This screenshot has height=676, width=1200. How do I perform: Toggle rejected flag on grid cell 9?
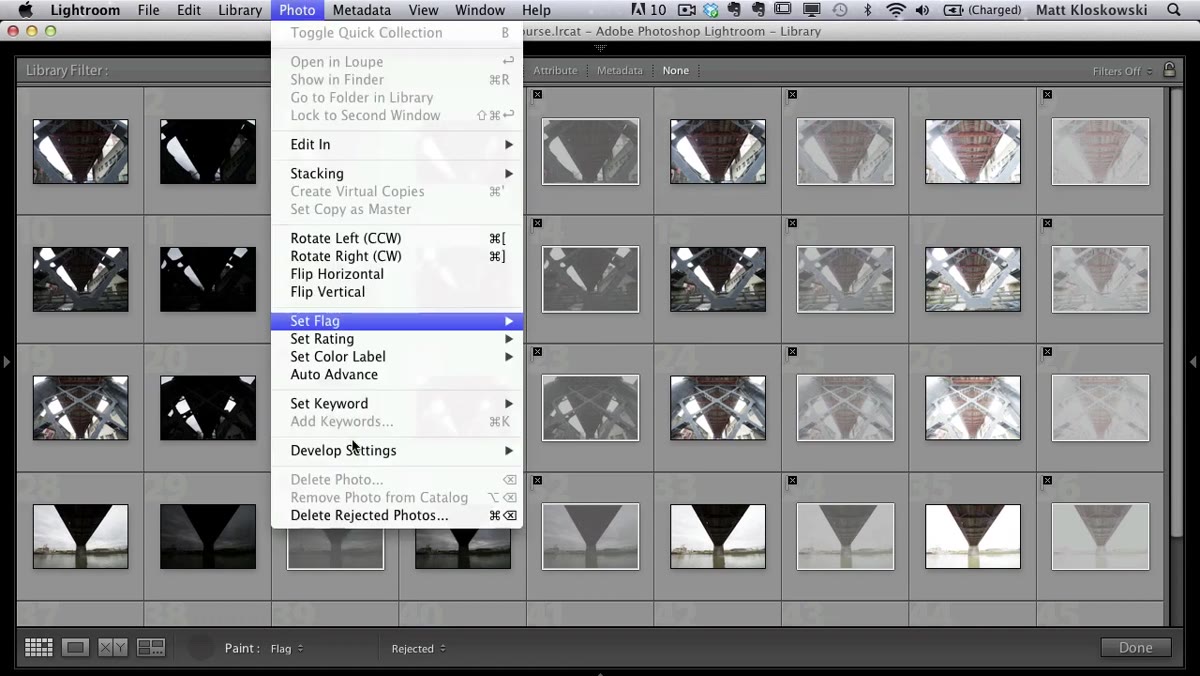[1047, 95]
